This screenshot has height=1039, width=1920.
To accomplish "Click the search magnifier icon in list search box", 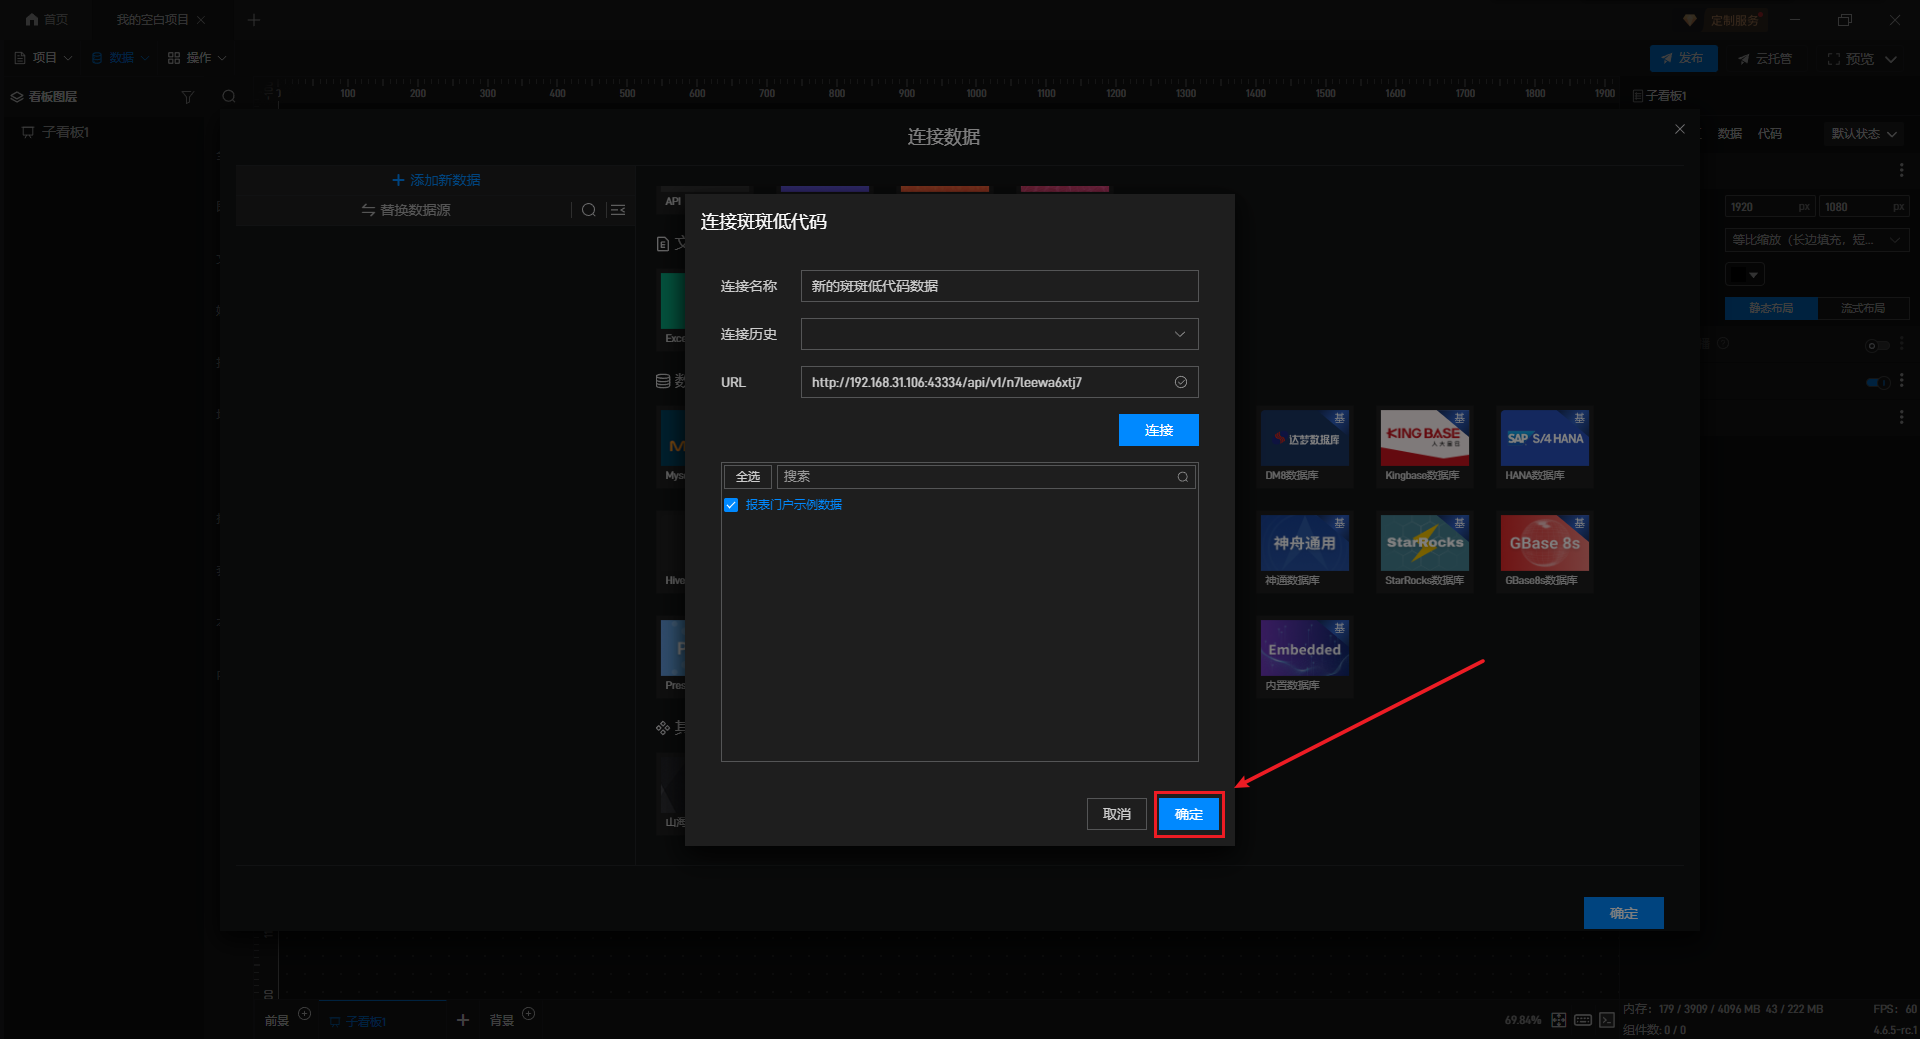I will (1182, 477).
